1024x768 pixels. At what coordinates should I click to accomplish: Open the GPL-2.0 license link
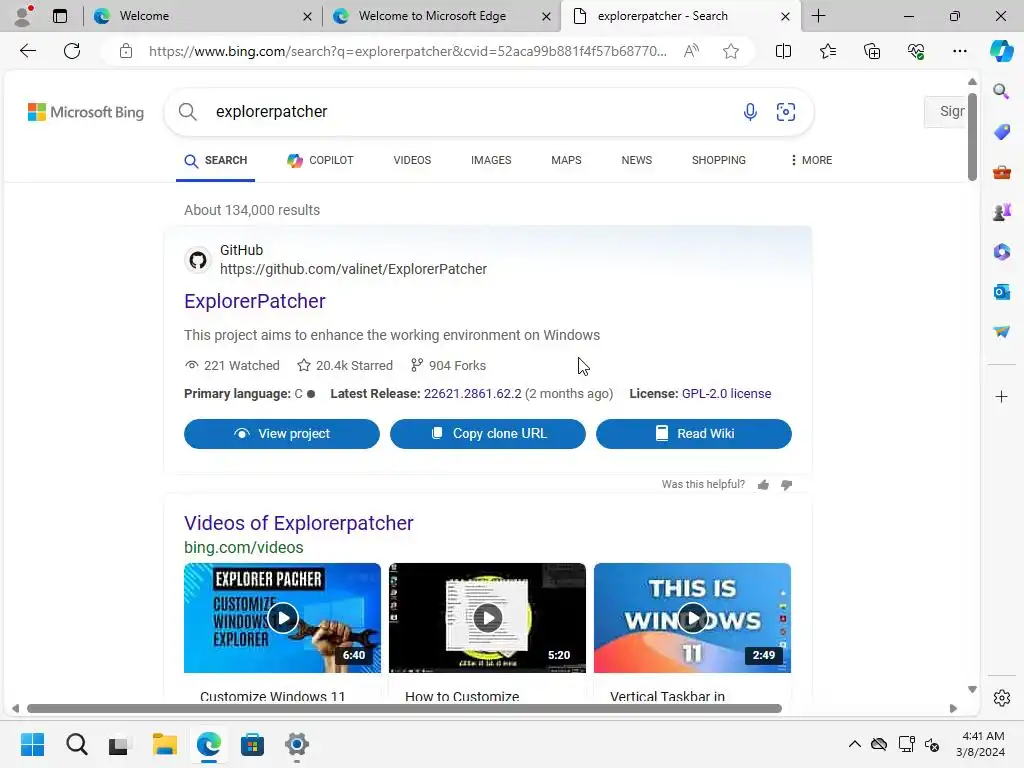point(726,394)
